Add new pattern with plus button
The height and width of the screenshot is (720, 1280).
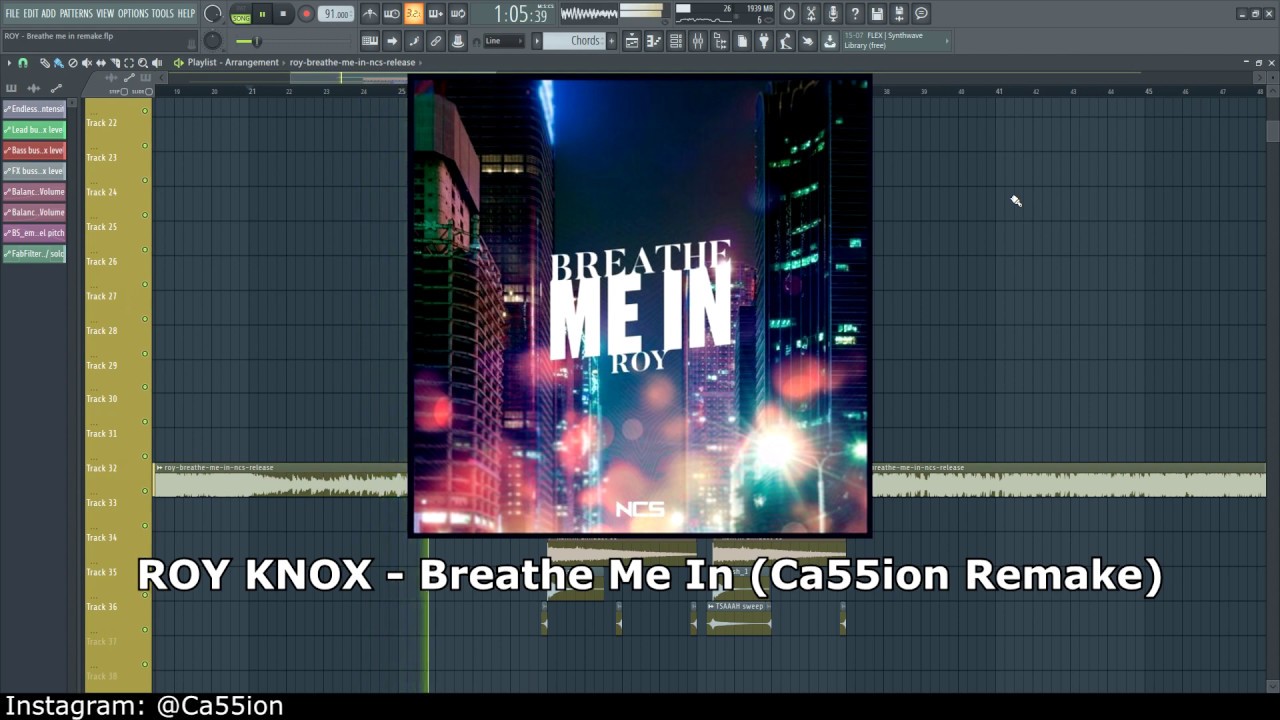612,41
